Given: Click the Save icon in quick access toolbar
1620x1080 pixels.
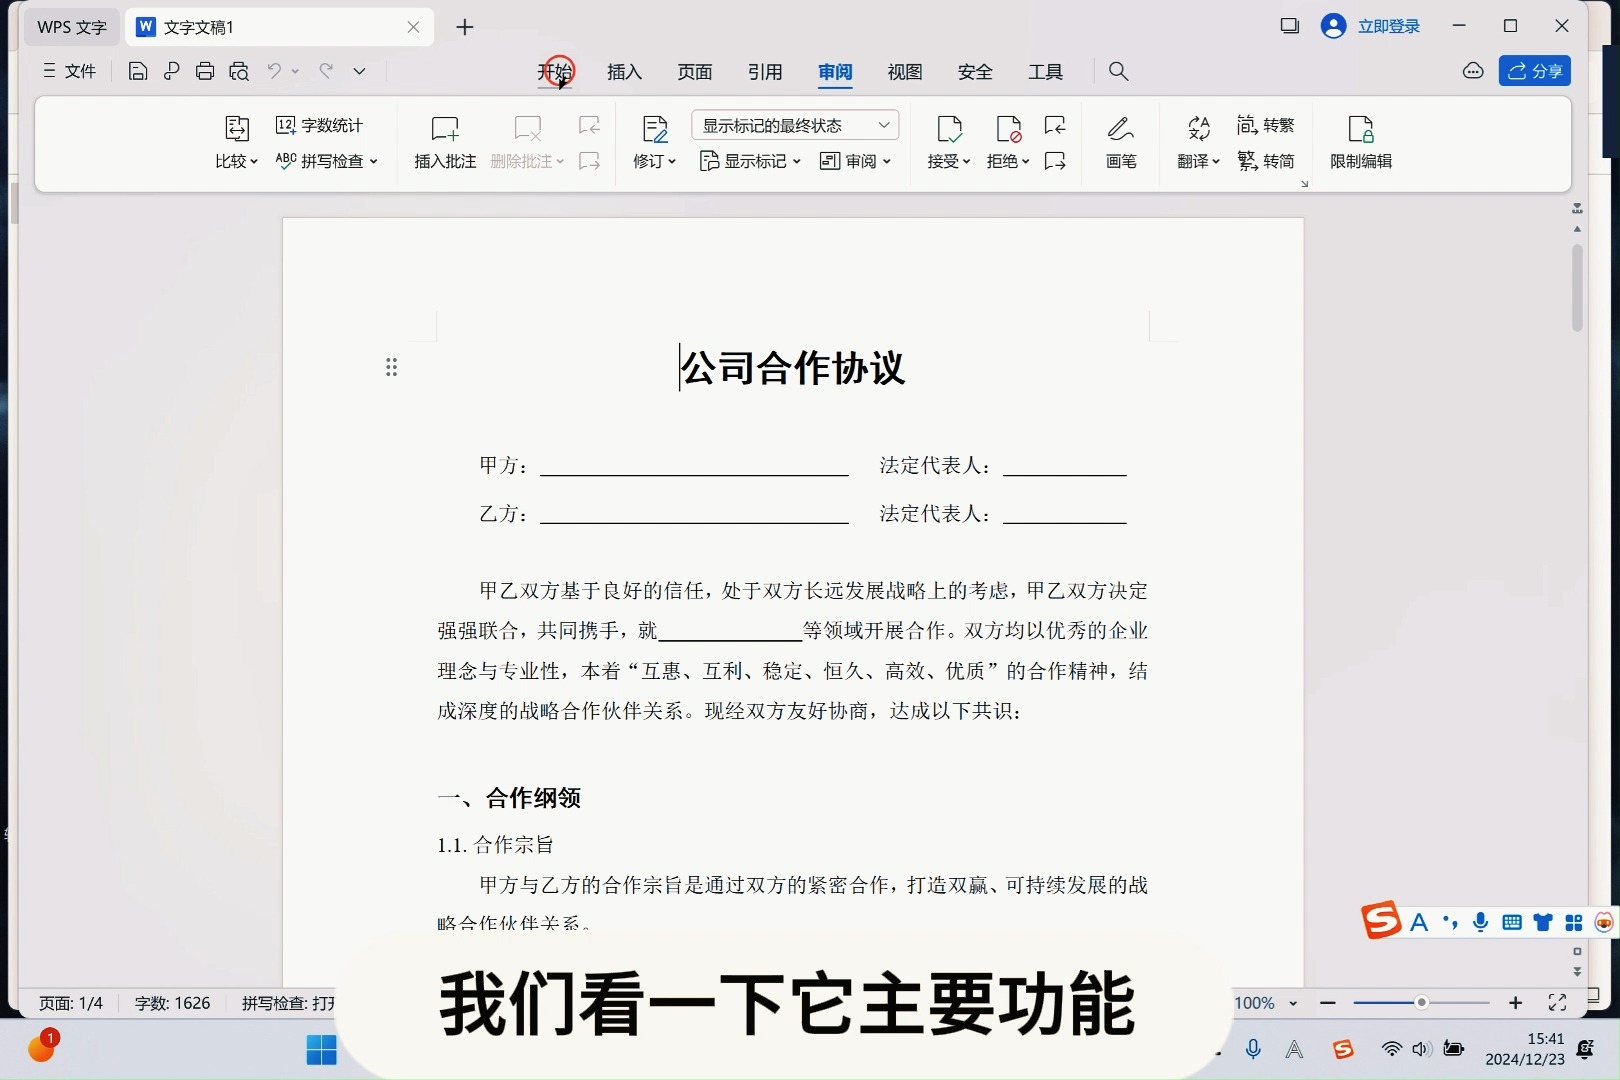Looking at the screenshot, I should [137, 71].
